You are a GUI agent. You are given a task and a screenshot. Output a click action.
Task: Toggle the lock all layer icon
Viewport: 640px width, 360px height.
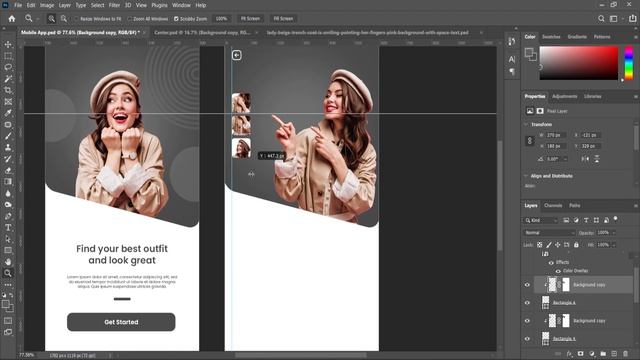coord(576,245)
